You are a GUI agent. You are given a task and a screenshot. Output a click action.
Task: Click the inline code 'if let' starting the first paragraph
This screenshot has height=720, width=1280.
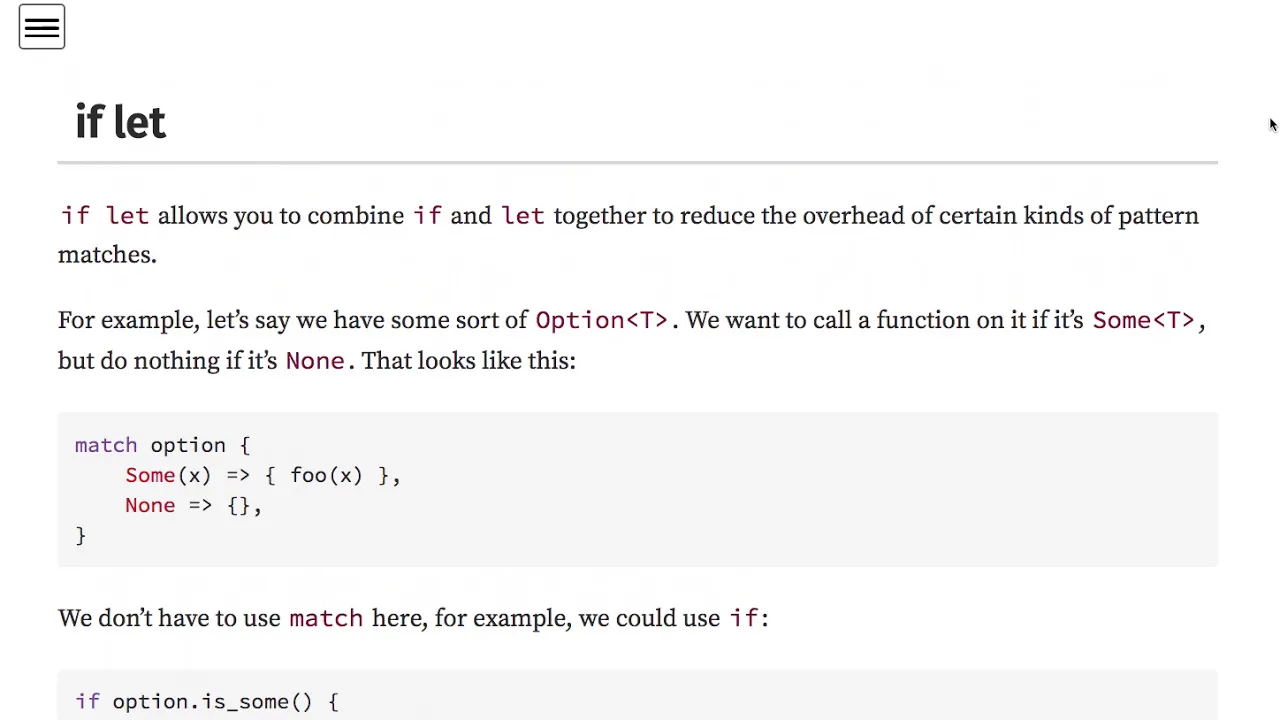105,216
